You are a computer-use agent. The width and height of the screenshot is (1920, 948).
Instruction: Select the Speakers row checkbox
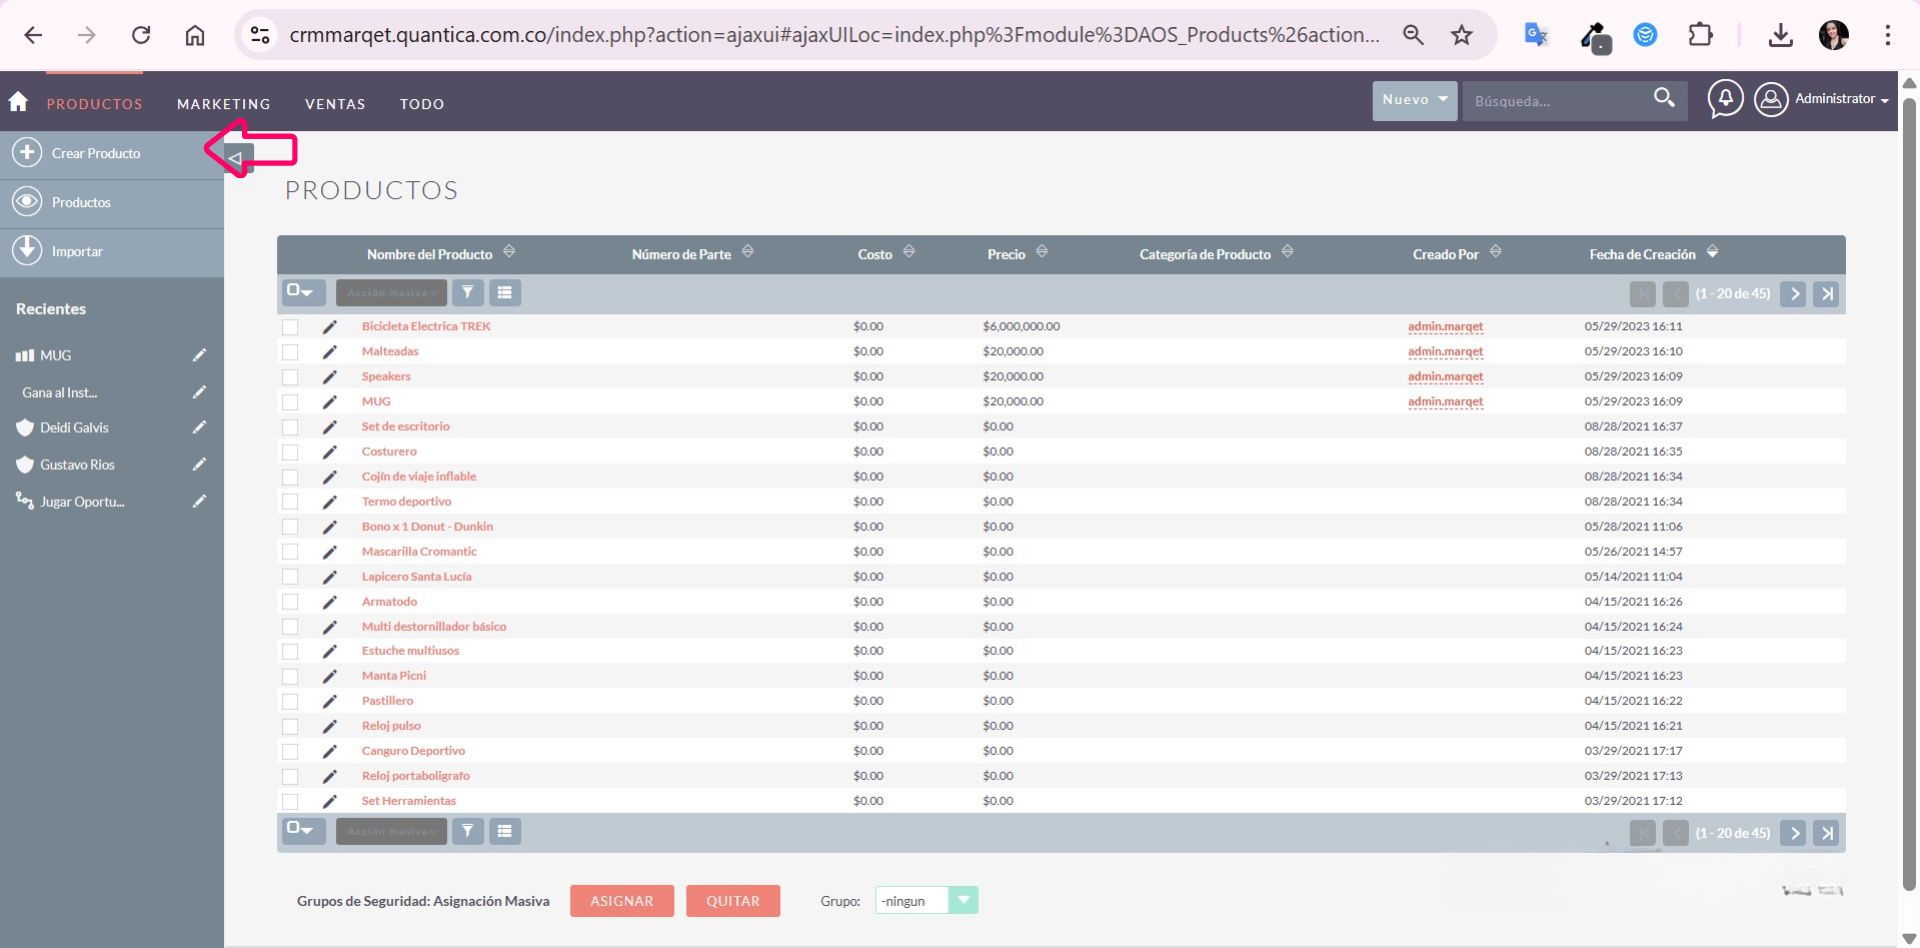(290, 377)
